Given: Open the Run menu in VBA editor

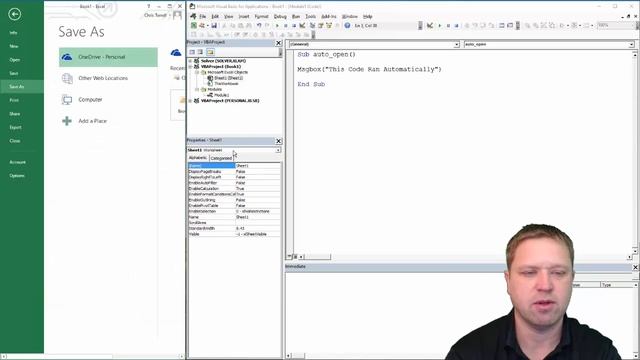Looking at the screenshot, I should (x=296, y=17).
